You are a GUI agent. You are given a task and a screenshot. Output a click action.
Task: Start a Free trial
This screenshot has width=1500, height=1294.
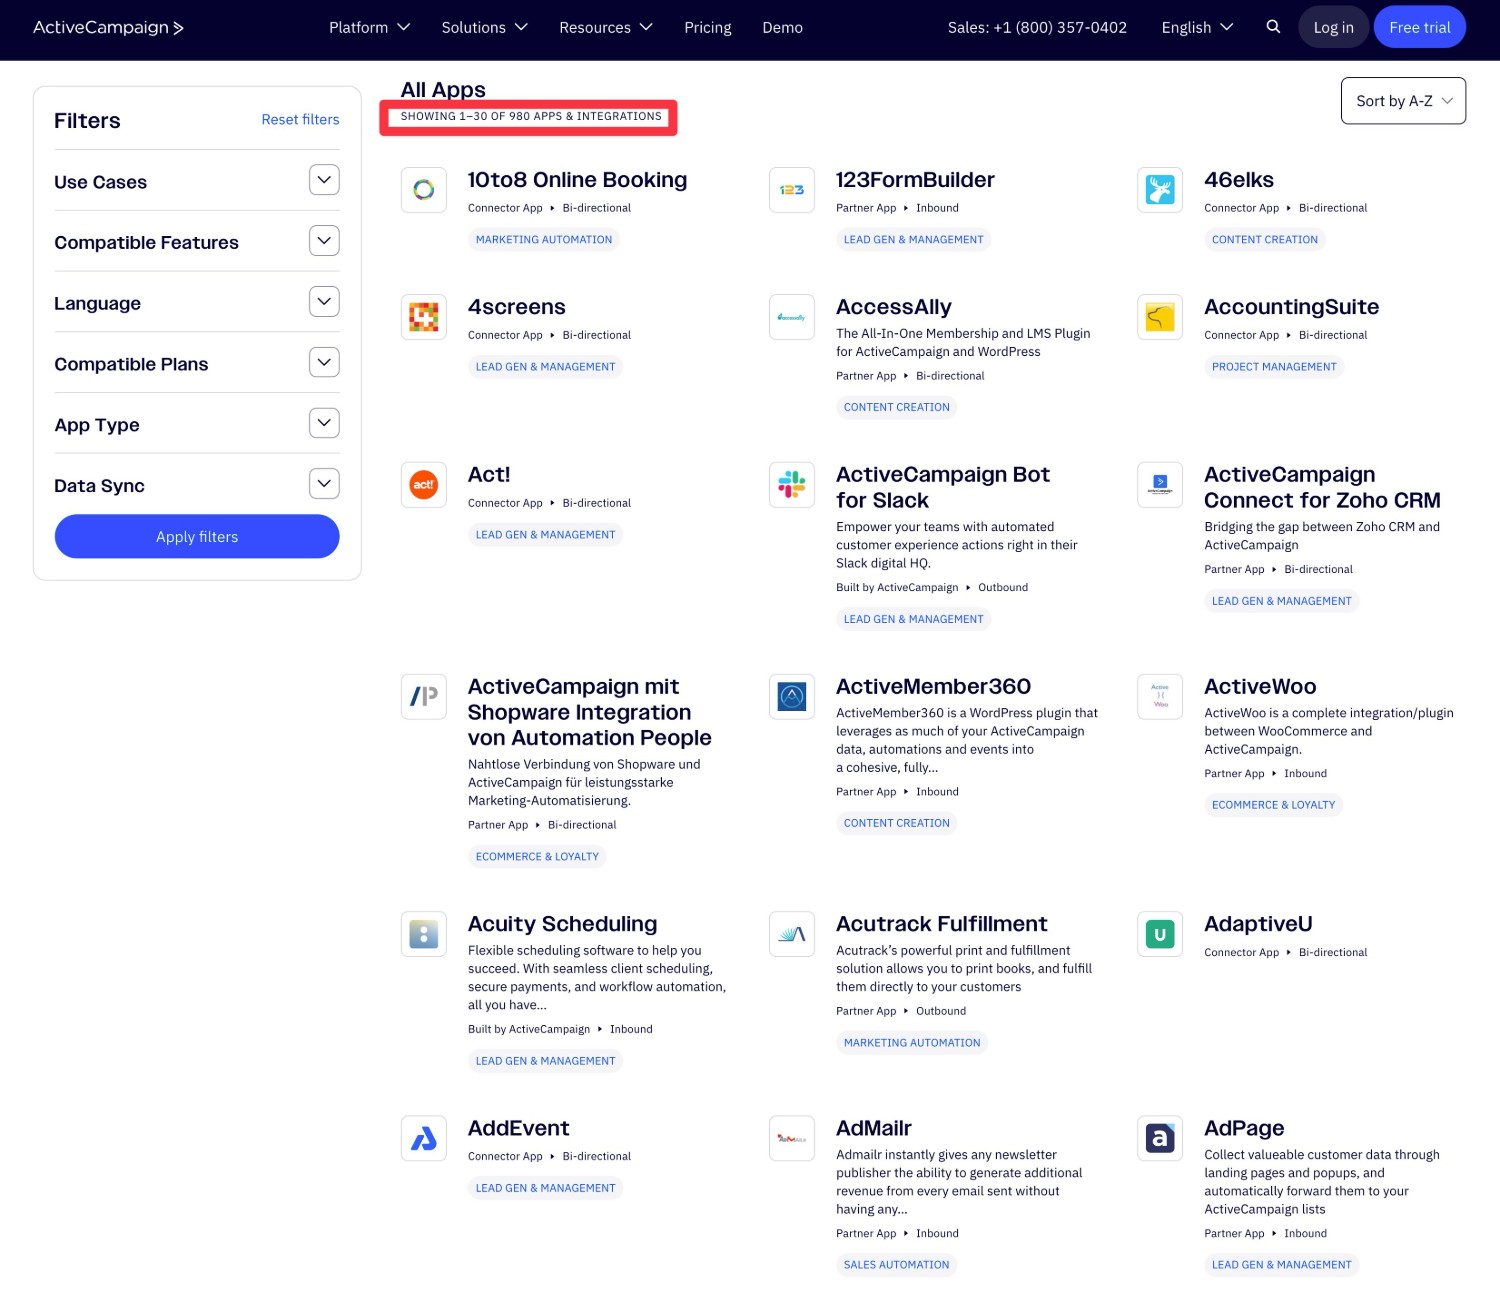click(1419, 28)
